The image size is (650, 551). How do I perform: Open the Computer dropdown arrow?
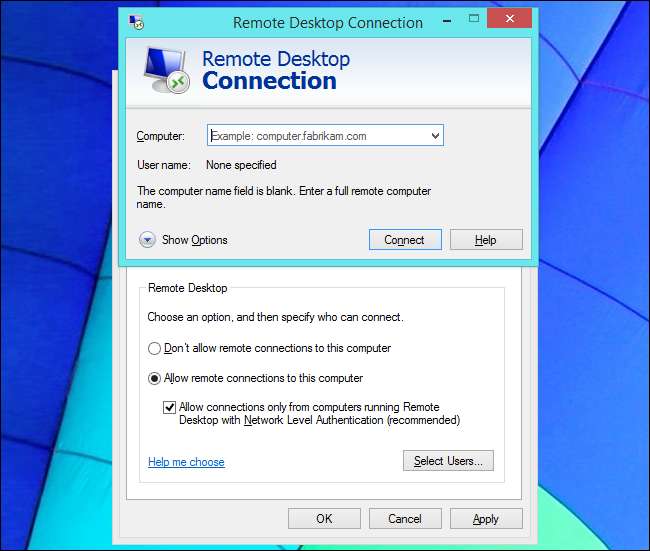435,136
